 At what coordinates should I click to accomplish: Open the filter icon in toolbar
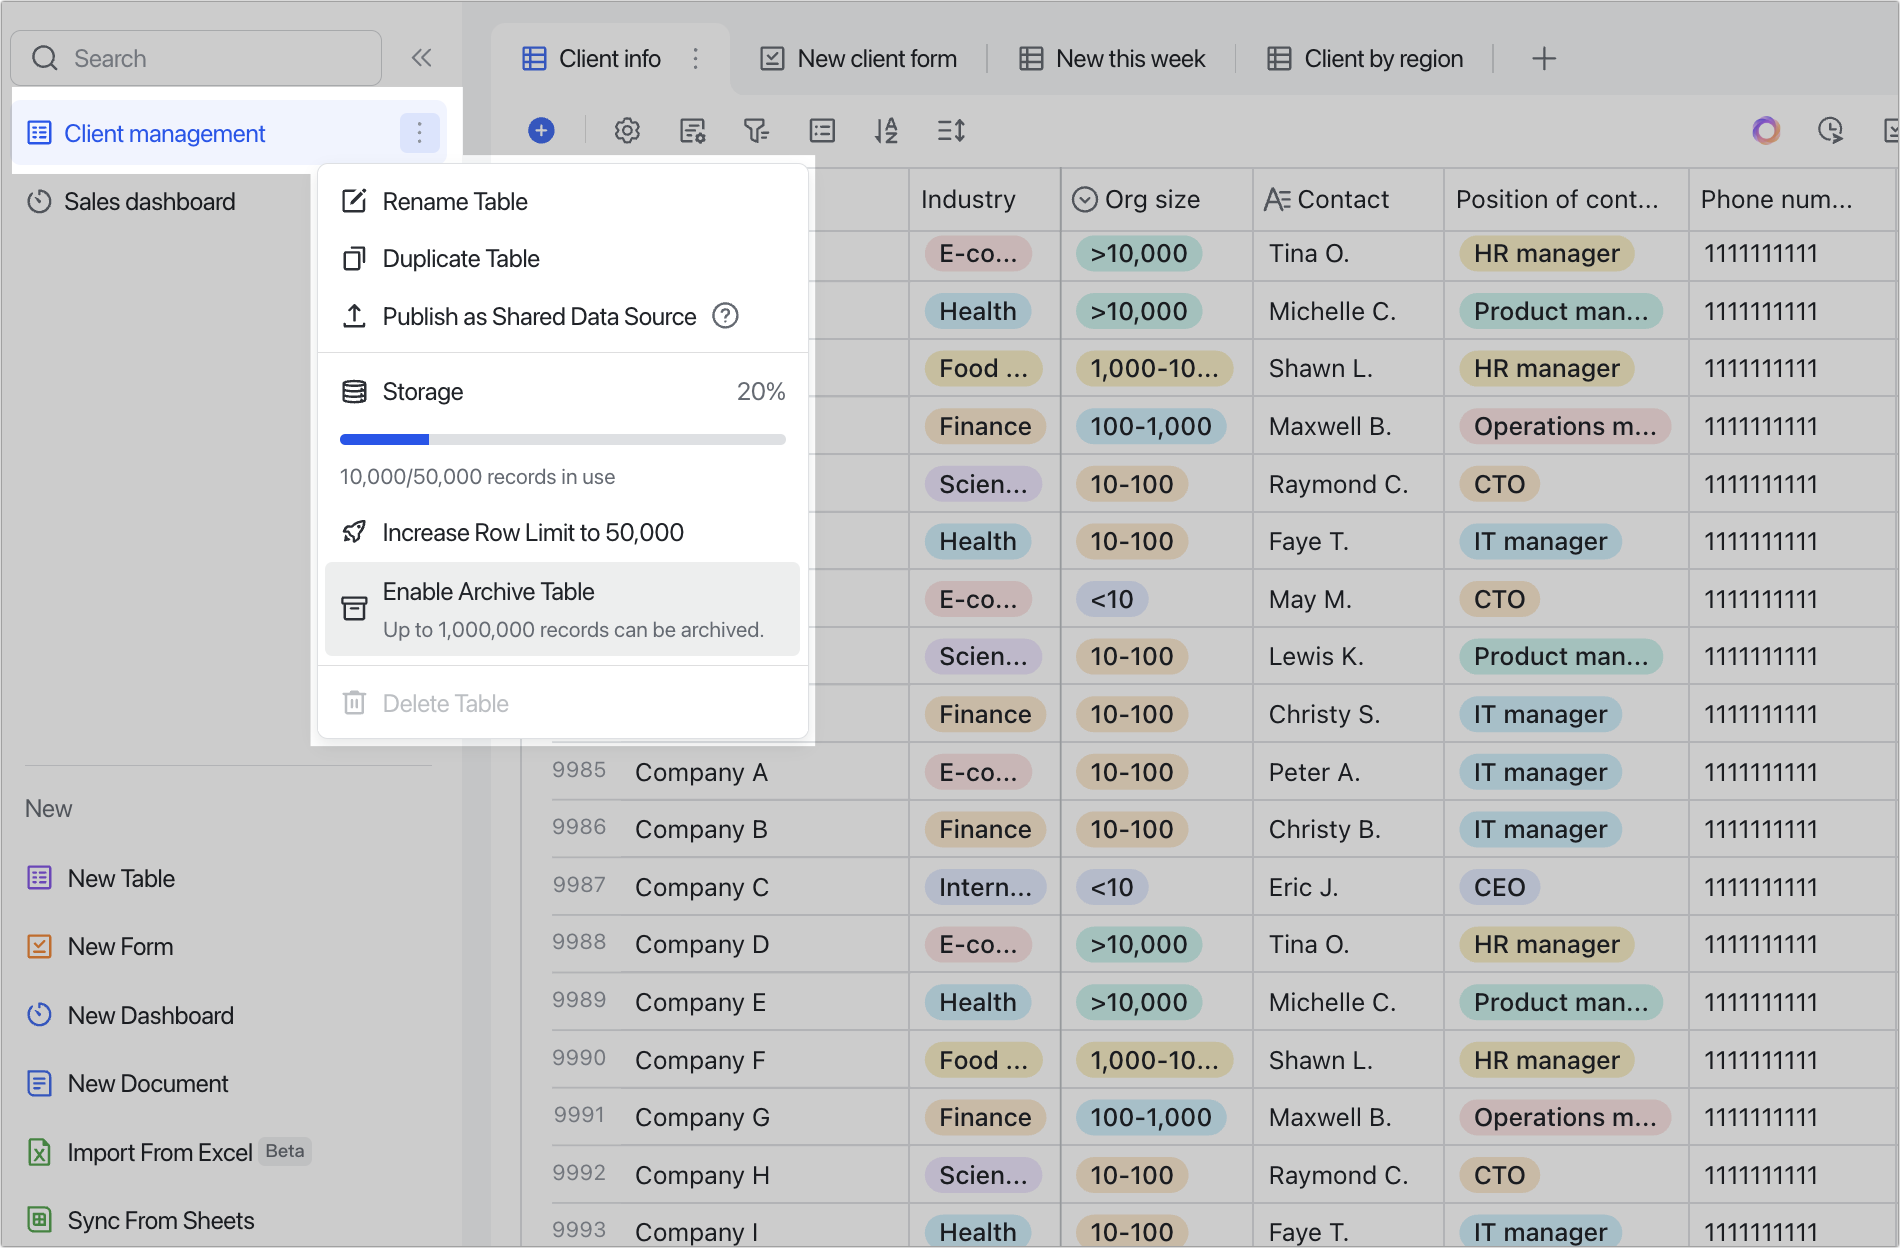pos(756,130)
